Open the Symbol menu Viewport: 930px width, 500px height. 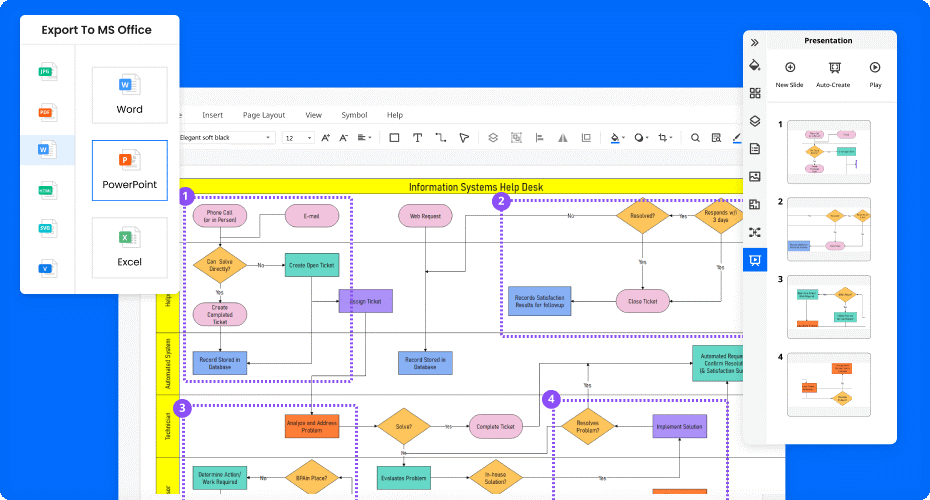(354, 115)
